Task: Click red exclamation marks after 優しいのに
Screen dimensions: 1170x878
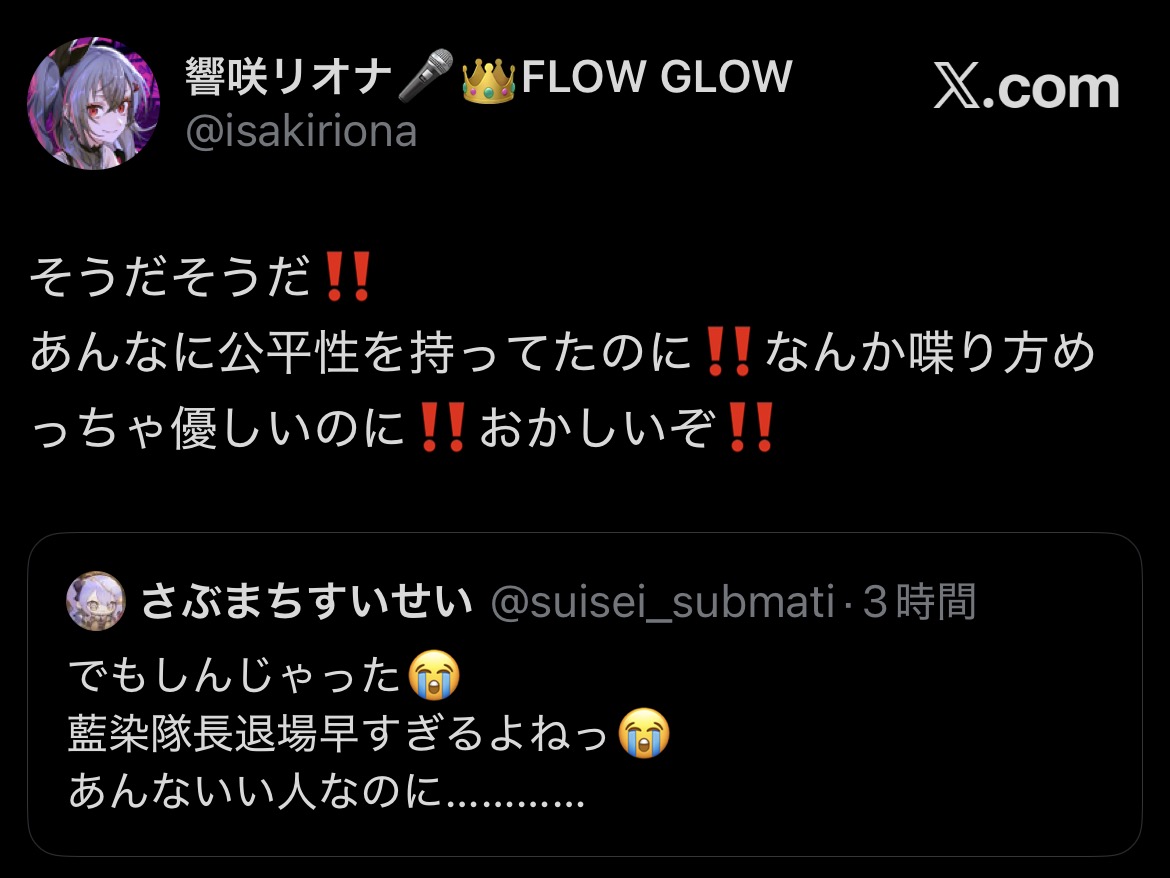Action: click(x=443, y=427)
